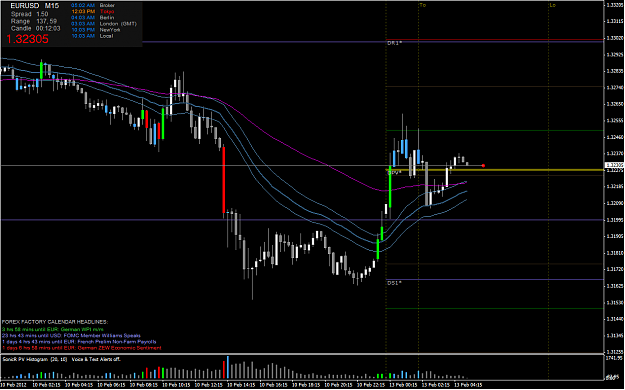Click the red current price dot

tap(483, 165)
